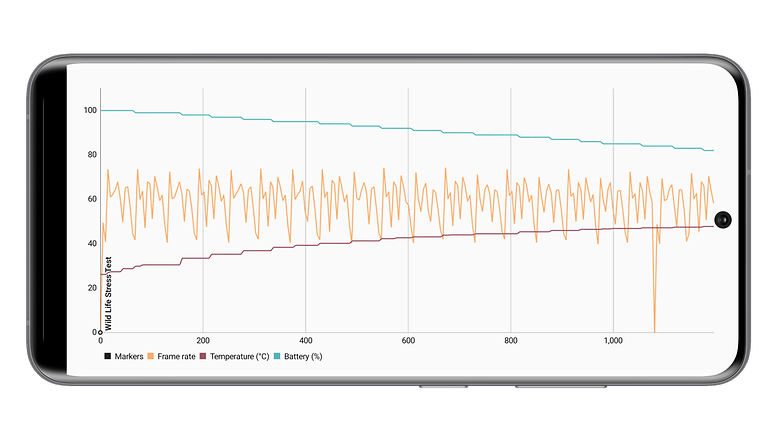The height and width of the screenshot is (440, 782).
Task: Click the x-axis value 800
Action: point(511,341)
